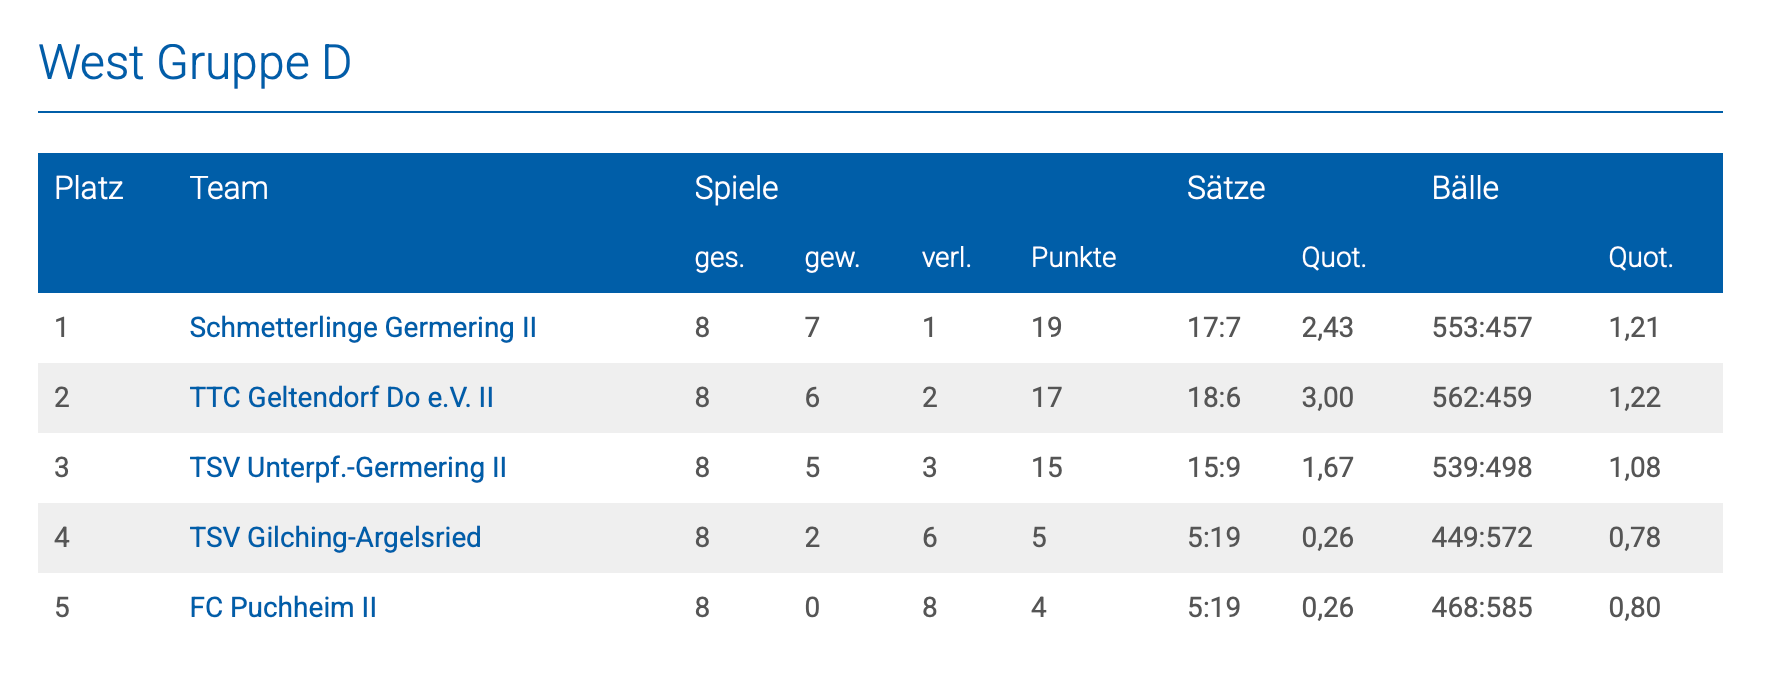Click the Punkte sub-header
This screenshot has height=686, width=1766.
(1073, 258)
